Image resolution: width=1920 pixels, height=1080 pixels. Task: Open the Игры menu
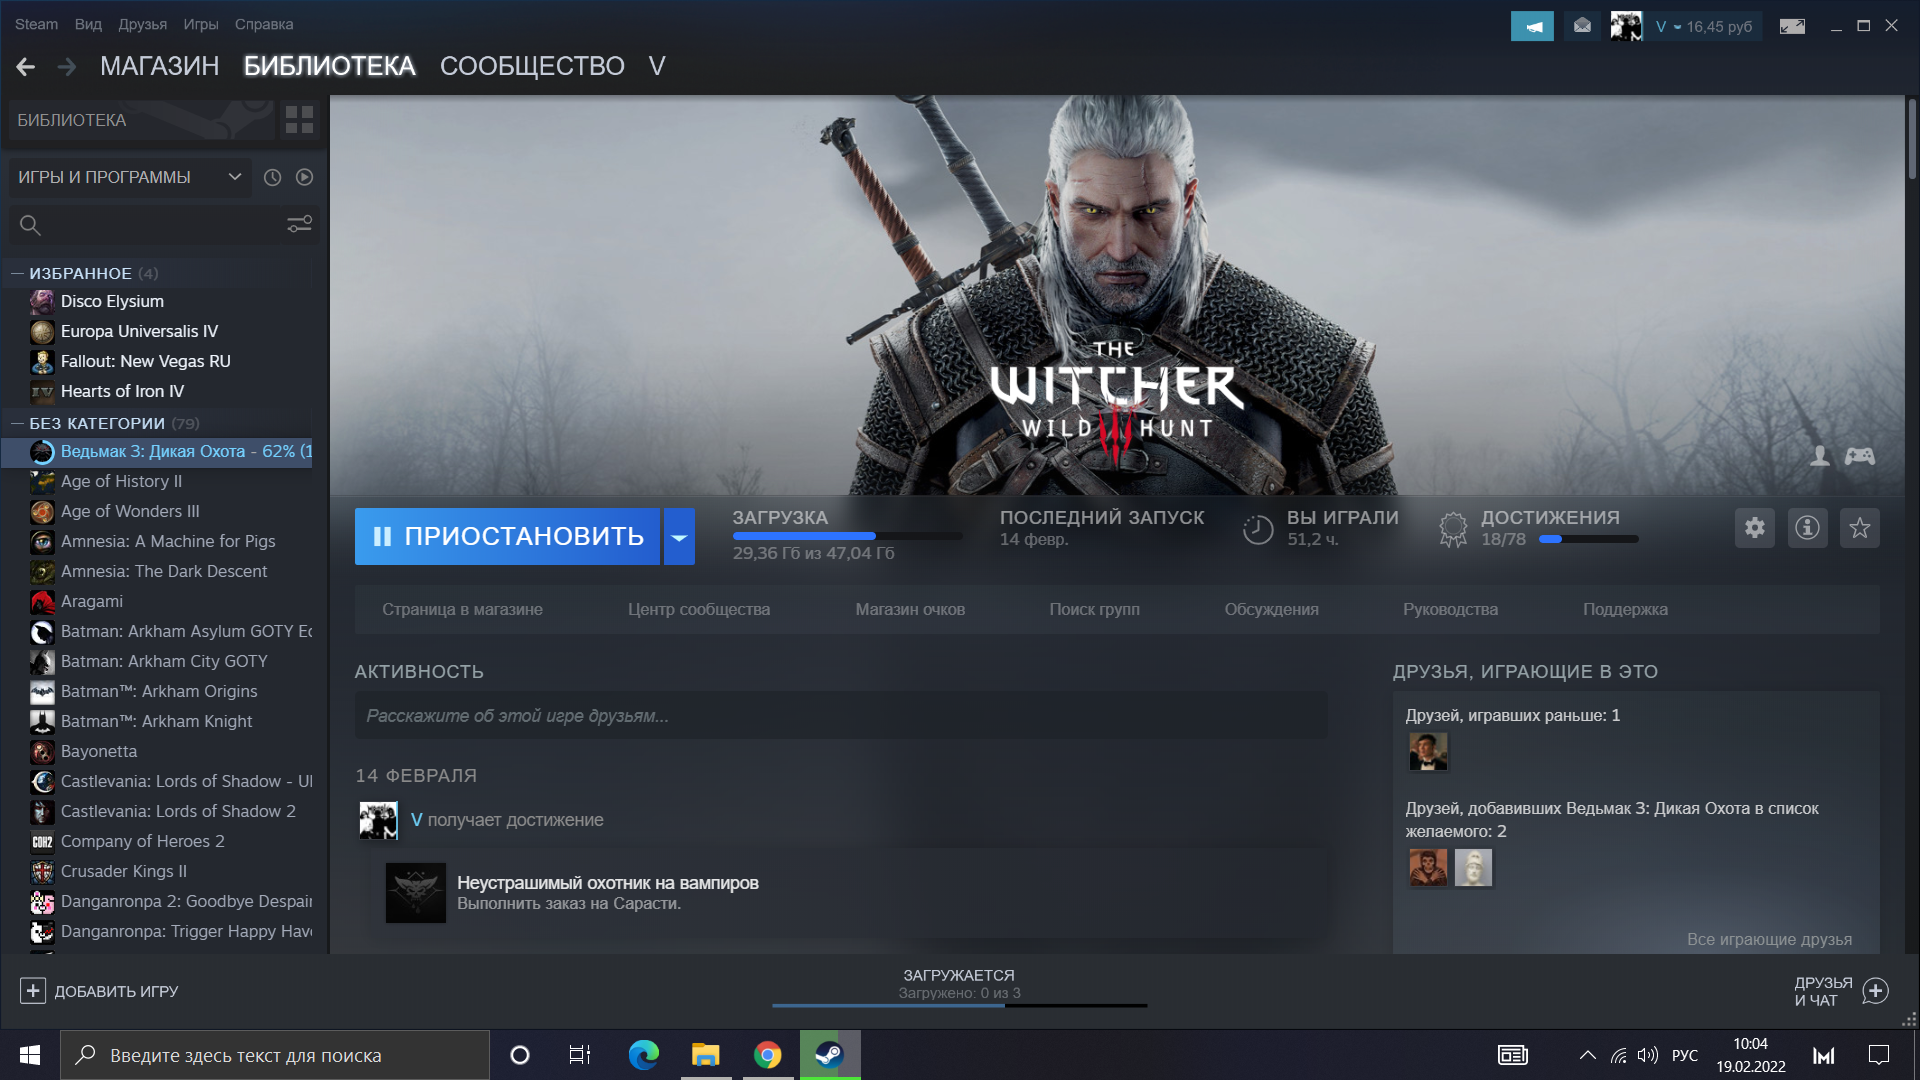click(200, 24)
